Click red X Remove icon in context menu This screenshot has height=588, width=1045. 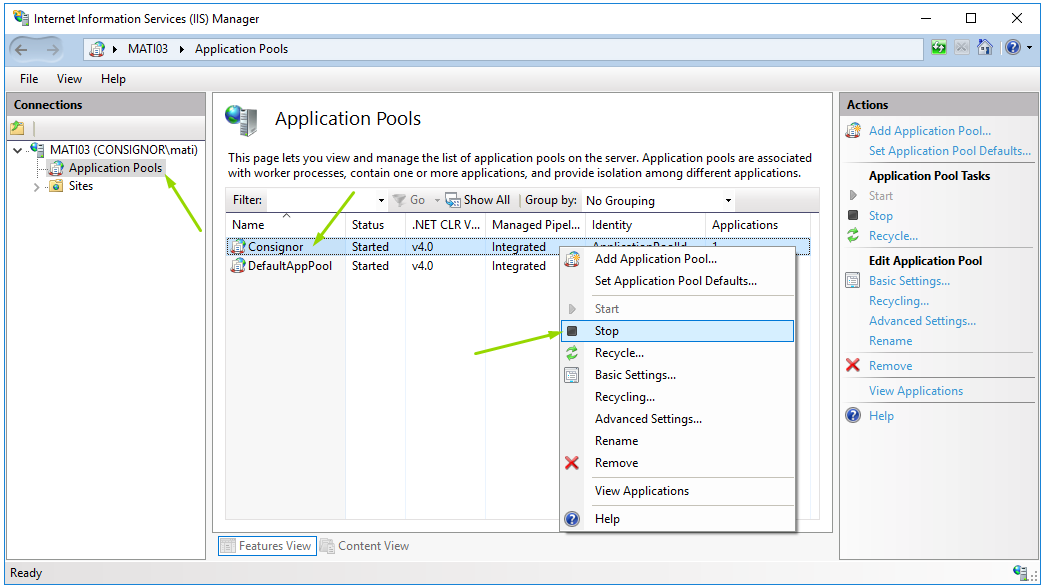coord(572,463)
